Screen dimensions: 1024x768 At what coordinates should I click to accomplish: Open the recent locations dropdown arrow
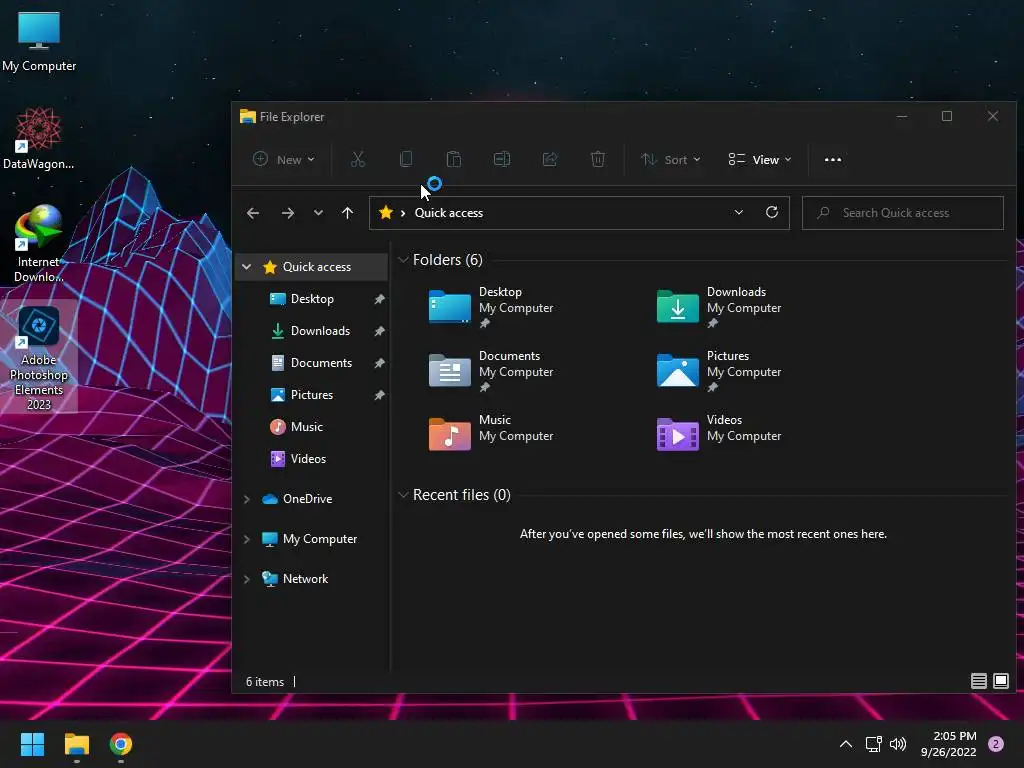point(318,213)
